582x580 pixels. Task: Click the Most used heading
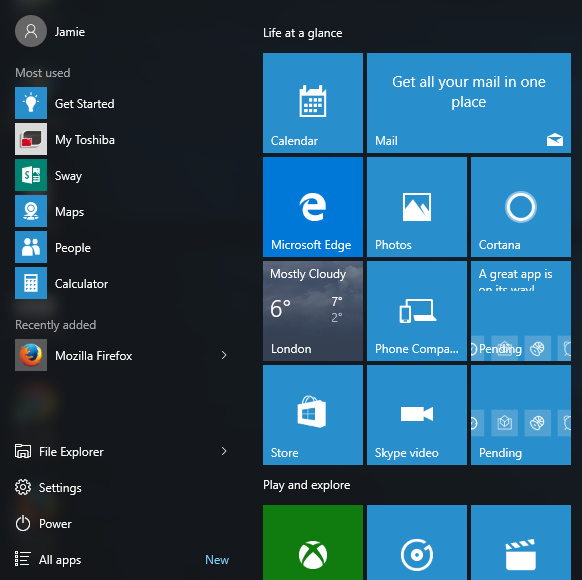[43, 73]
